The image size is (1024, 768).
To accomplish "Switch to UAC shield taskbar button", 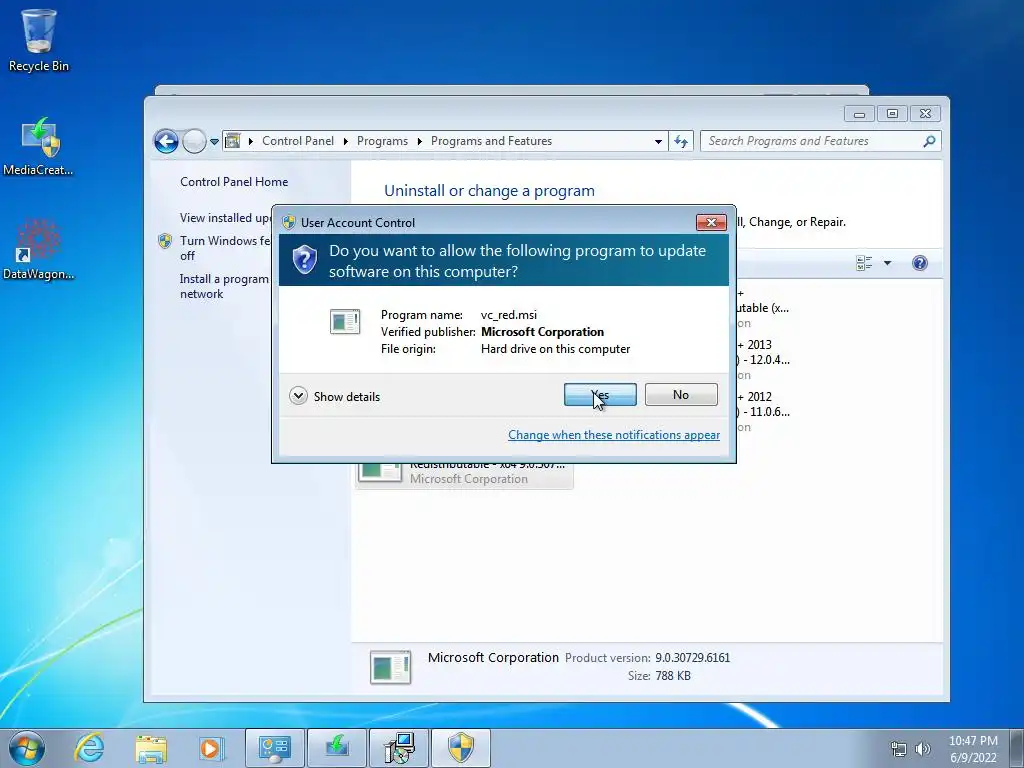I will point(460,748).
